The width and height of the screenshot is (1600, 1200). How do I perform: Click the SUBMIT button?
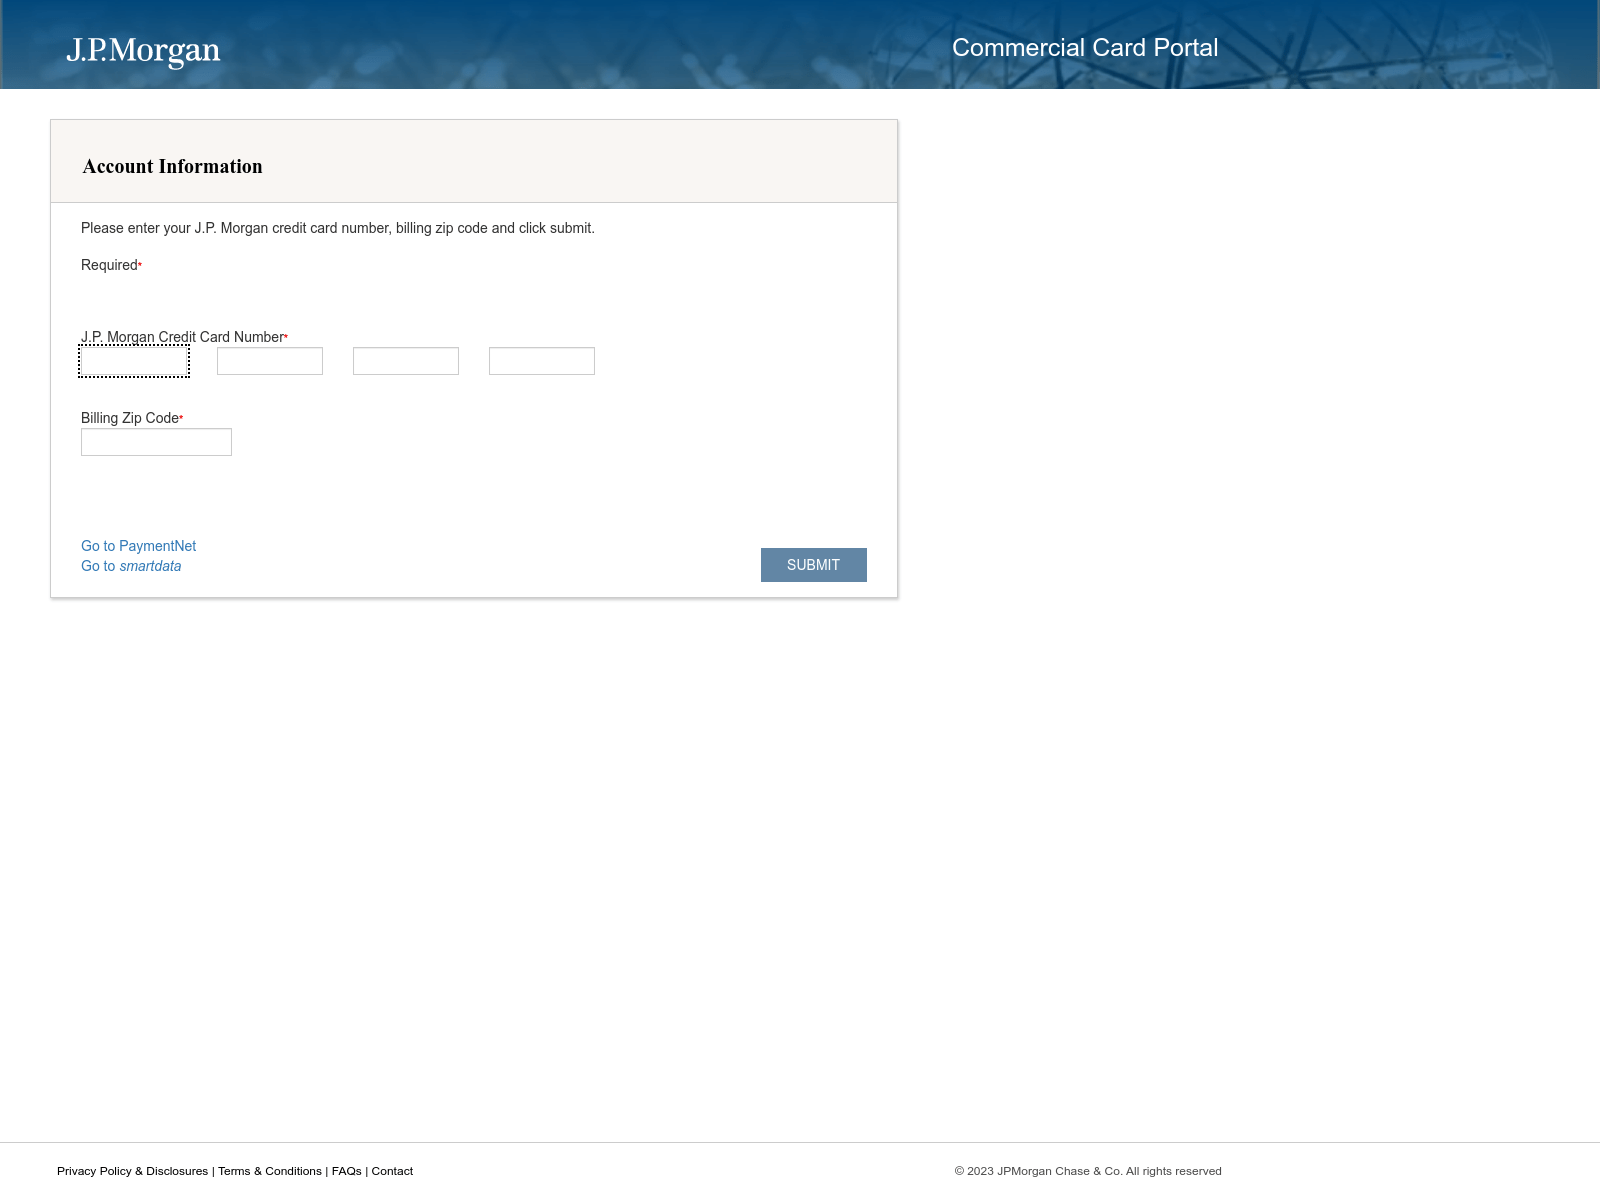pyautogui.click(x=814, y=565)
